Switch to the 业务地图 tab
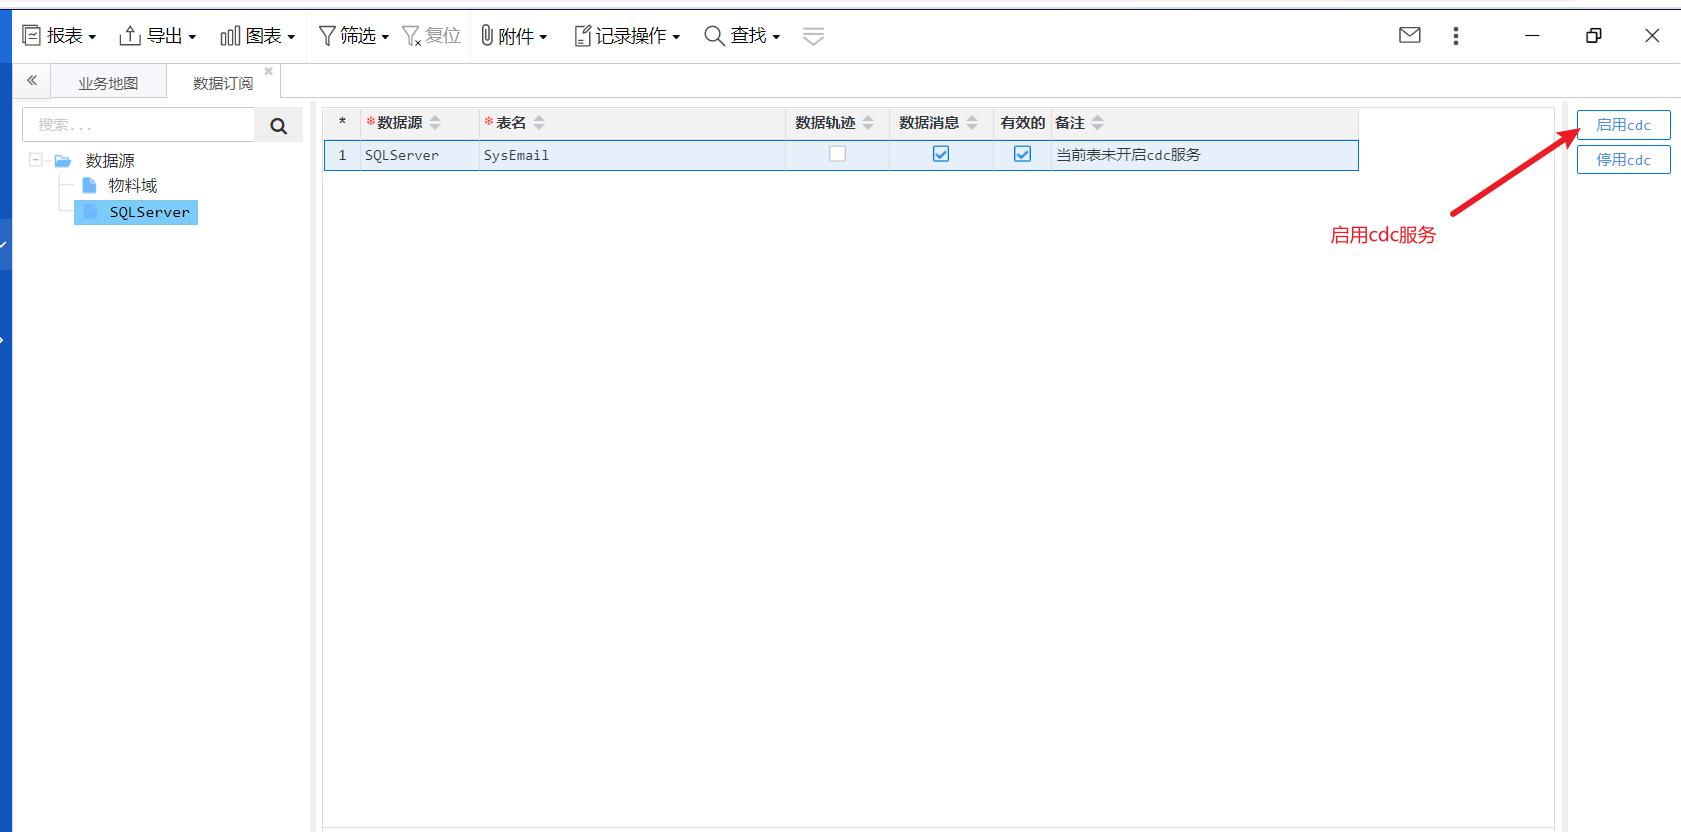1681x832 pixels. (x=108, y=83)
